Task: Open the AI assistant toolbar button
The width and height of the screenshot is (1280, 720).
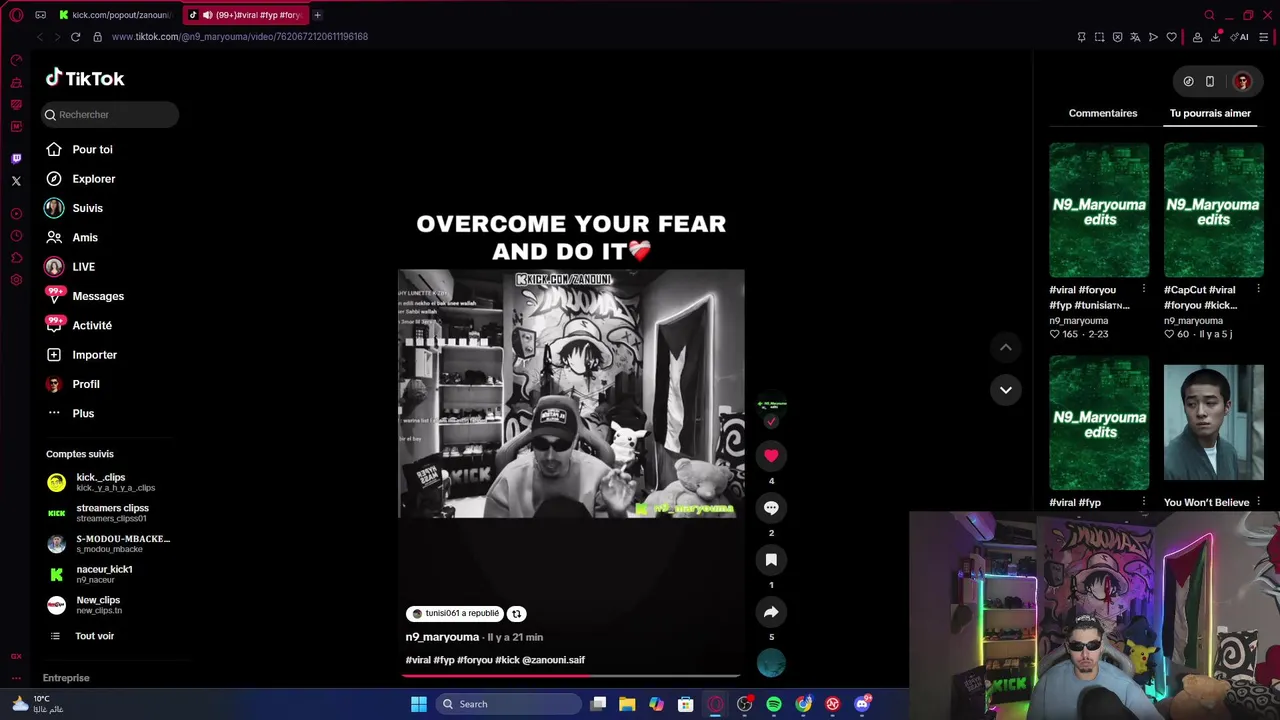Action: coord(1241,37)
